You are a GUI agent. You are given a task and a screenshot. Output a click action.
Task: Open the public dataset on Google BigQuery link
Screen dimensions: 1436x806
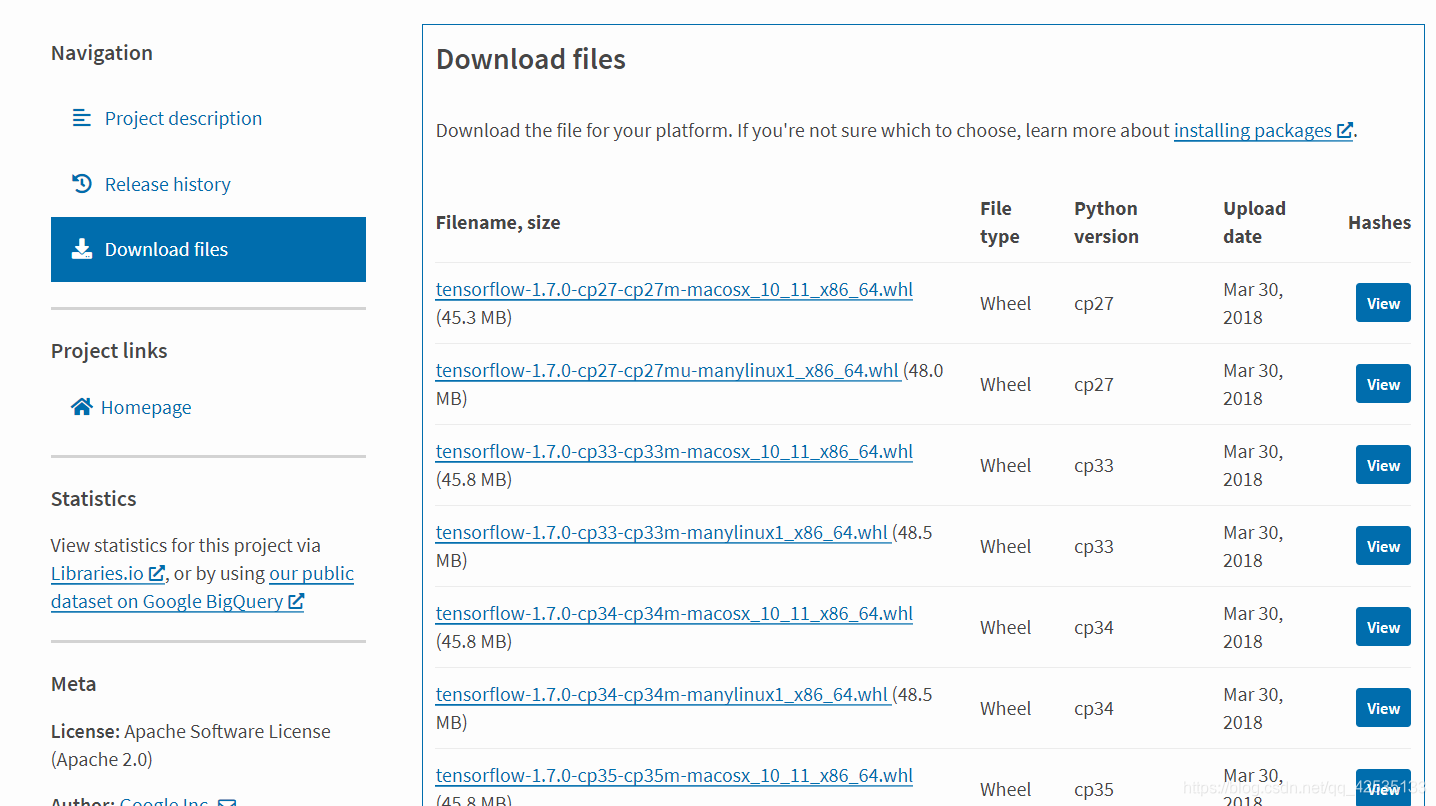click(x=203, y=588)
